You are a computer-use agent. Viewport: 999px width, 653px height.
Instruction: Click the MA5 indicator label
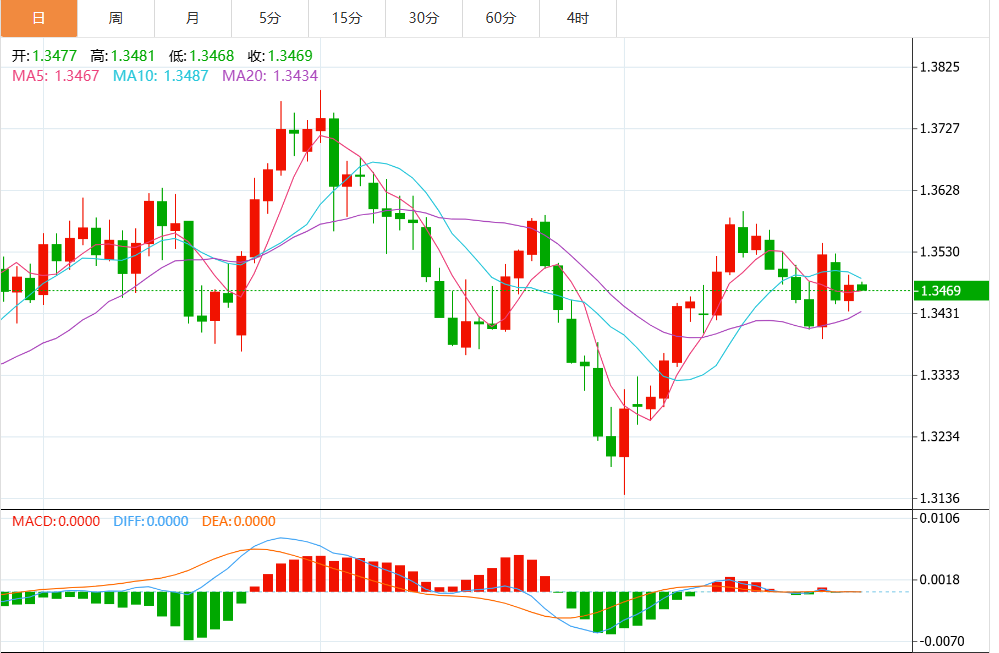click(x=56, y=76)
